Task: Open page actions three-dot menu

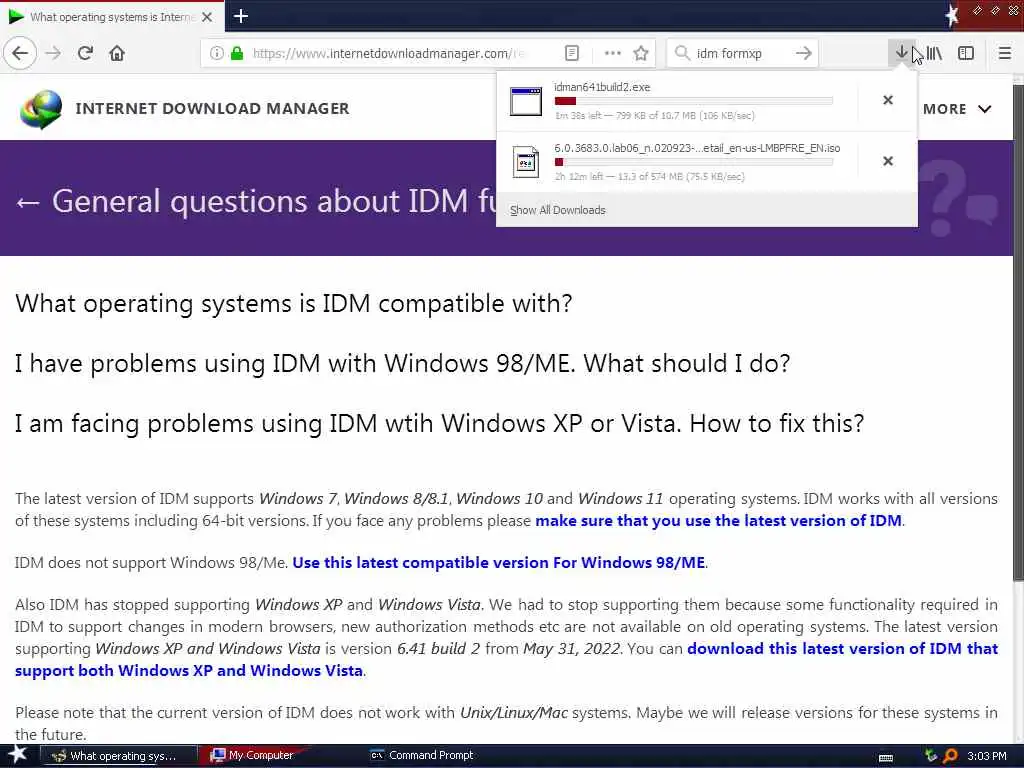Action: 613,53
